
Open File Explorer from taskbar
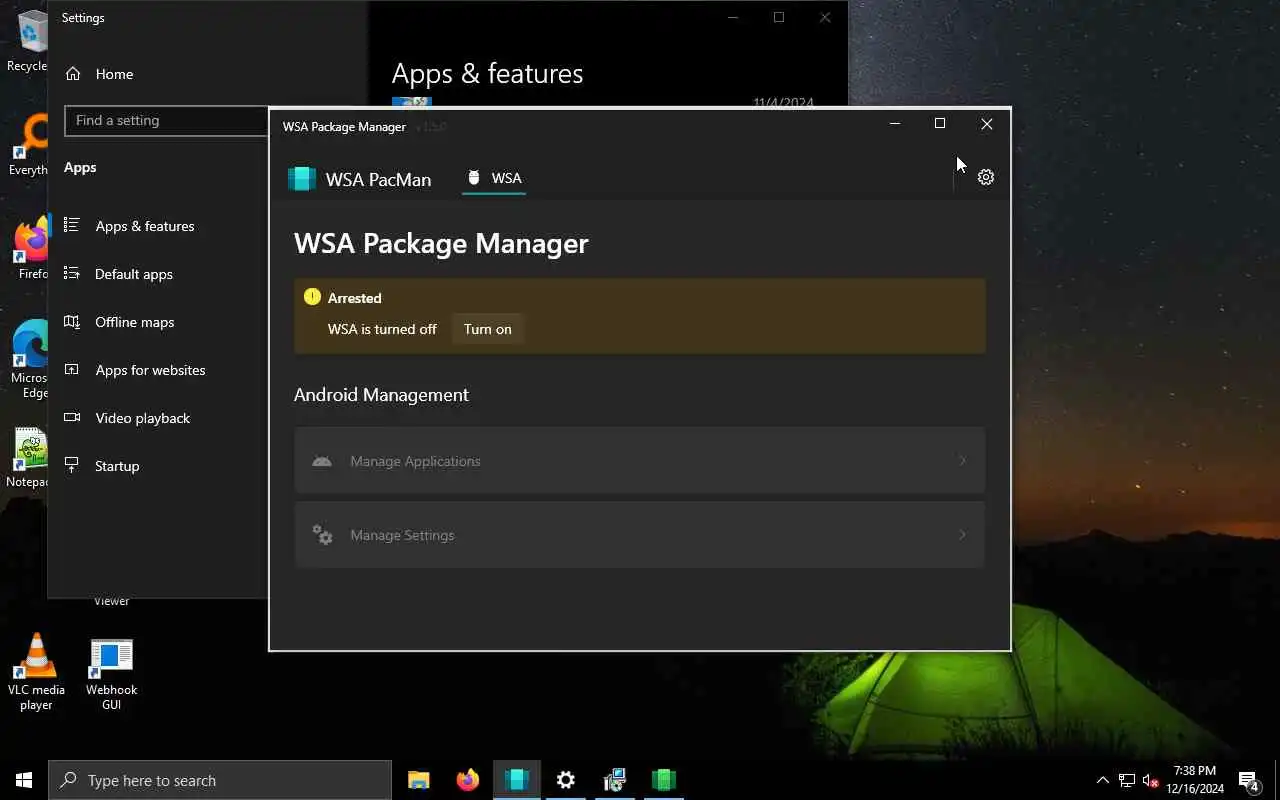[x=419, y=780]
